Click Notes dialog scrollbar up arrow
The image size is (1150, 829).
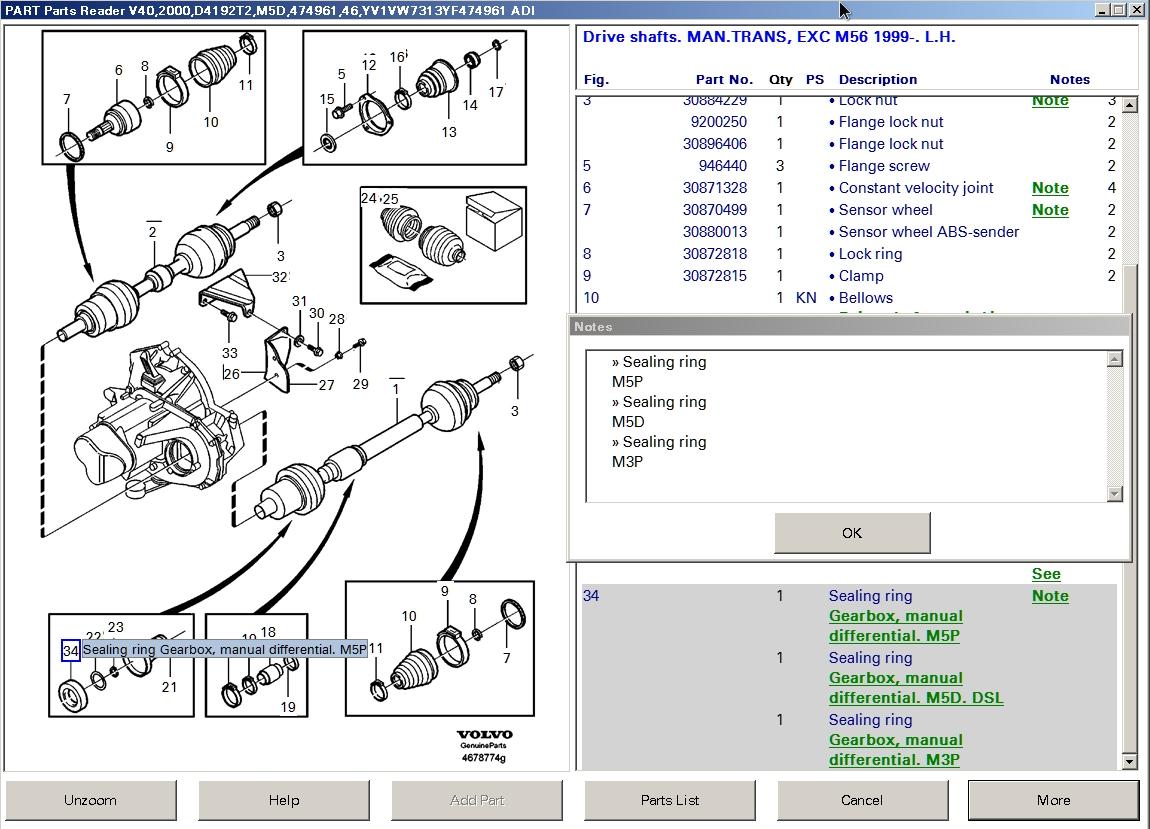1115,359
